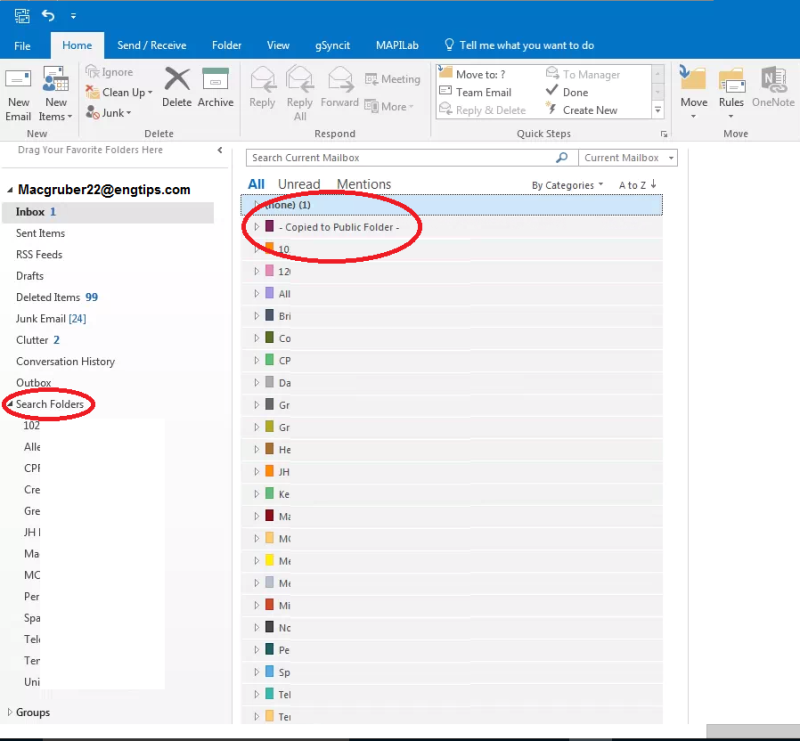Open the gSyncit tab
The width and height of the screenshot is (800, 741).
pos(332,45)
